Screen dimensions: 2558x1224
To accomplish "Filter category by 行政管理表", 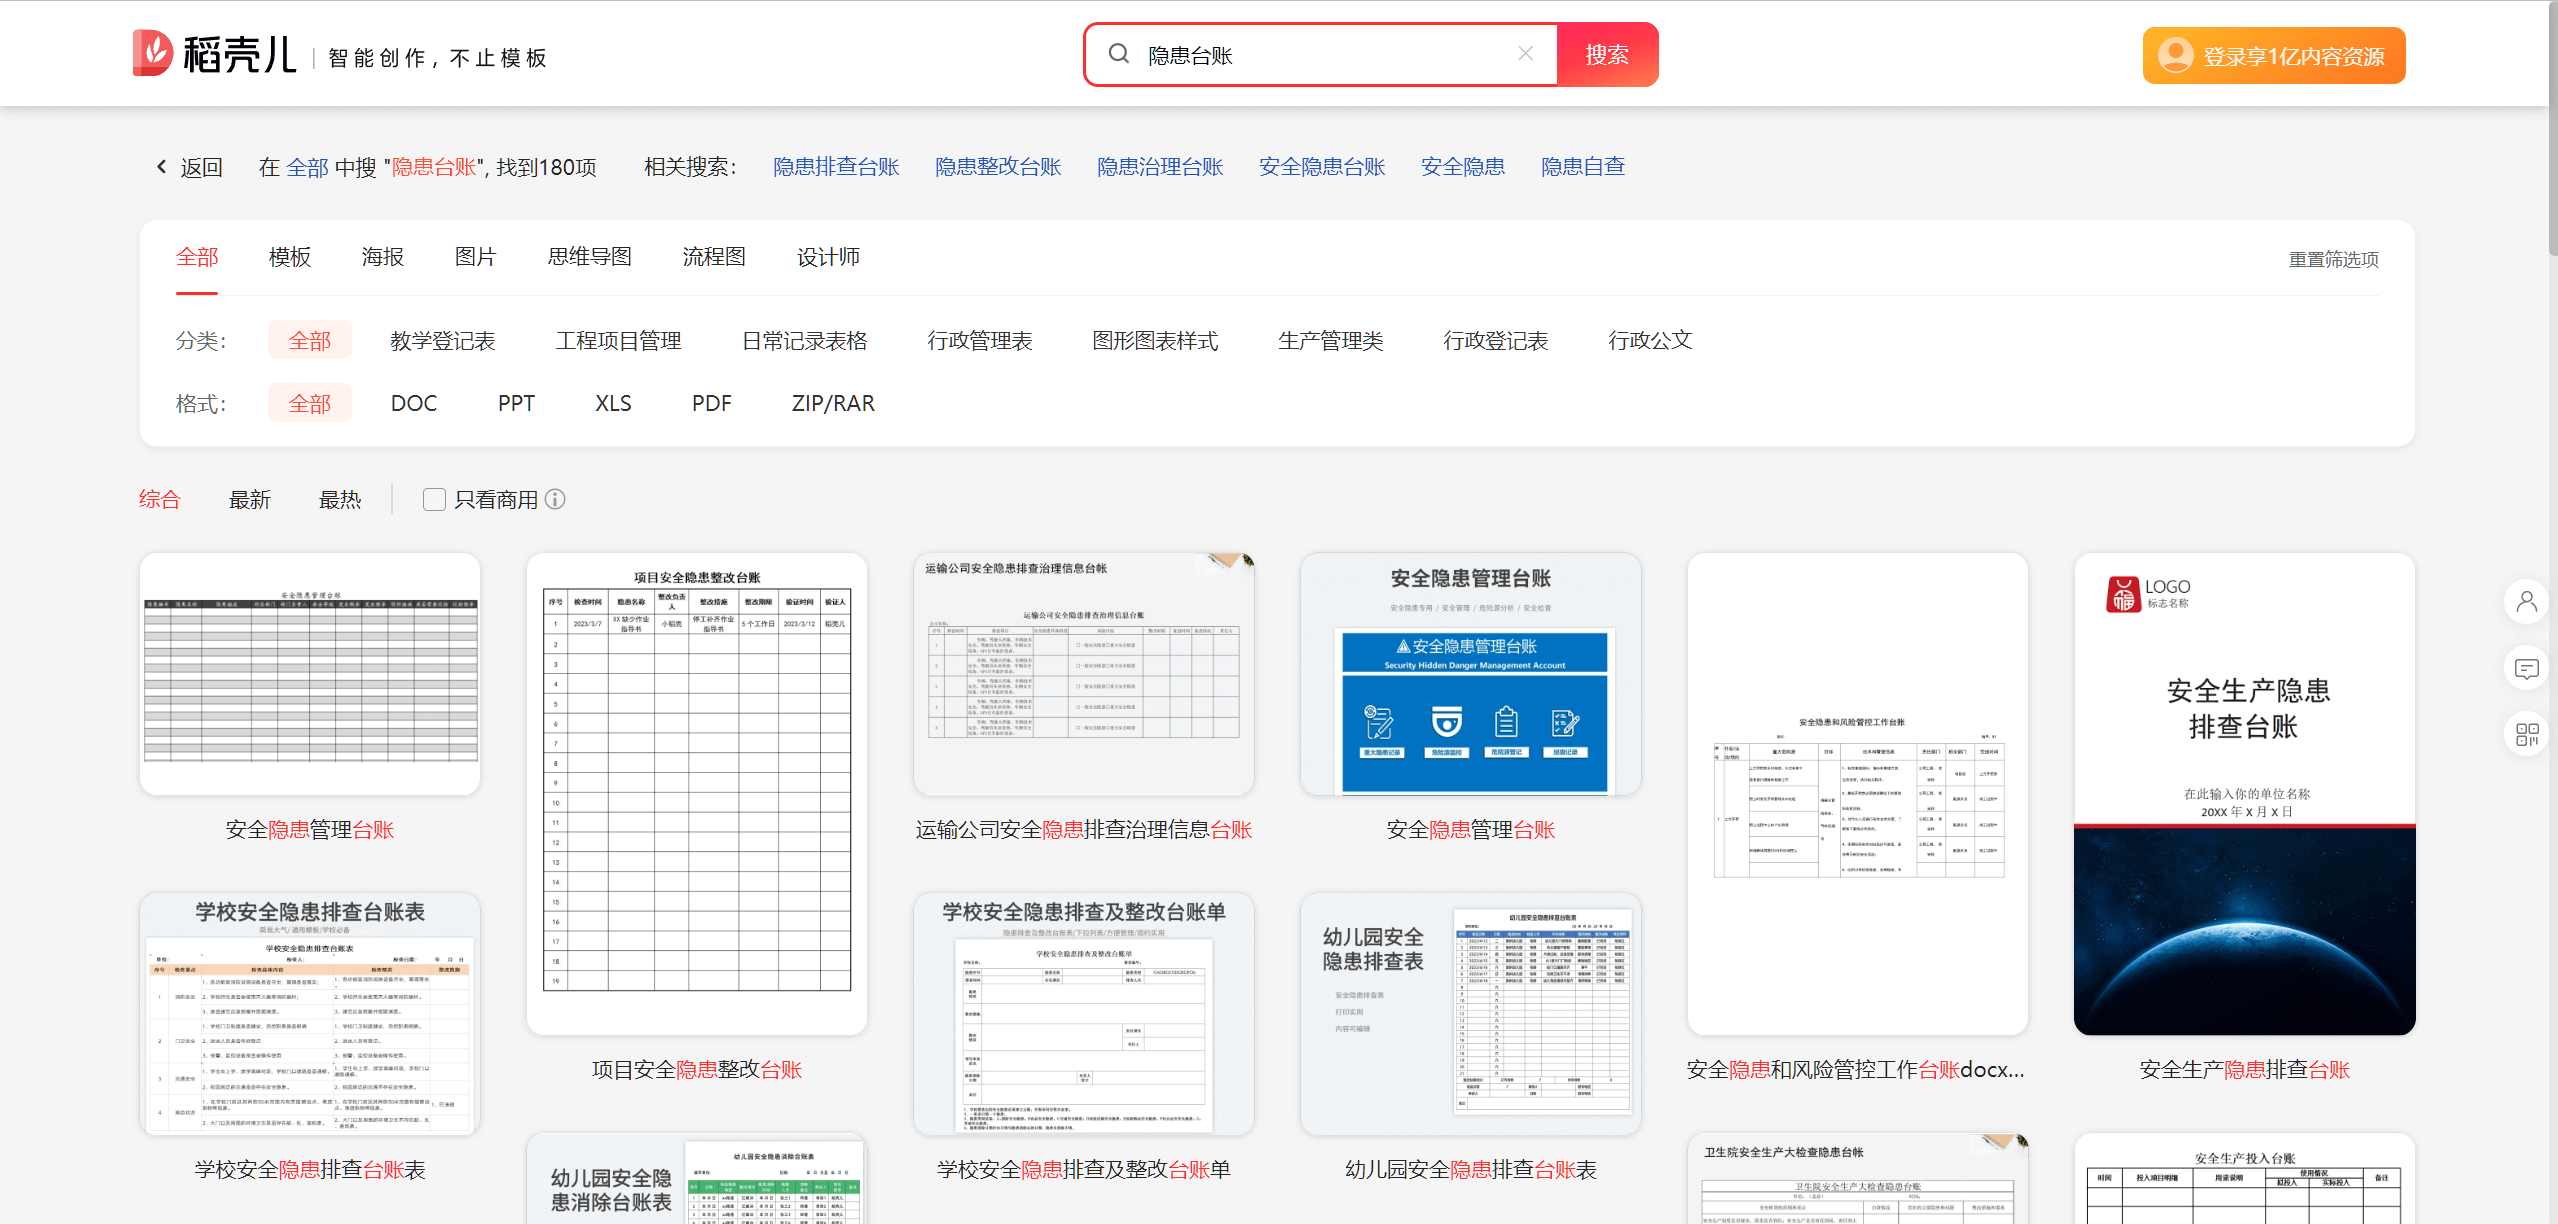I will tap(980, 341).
